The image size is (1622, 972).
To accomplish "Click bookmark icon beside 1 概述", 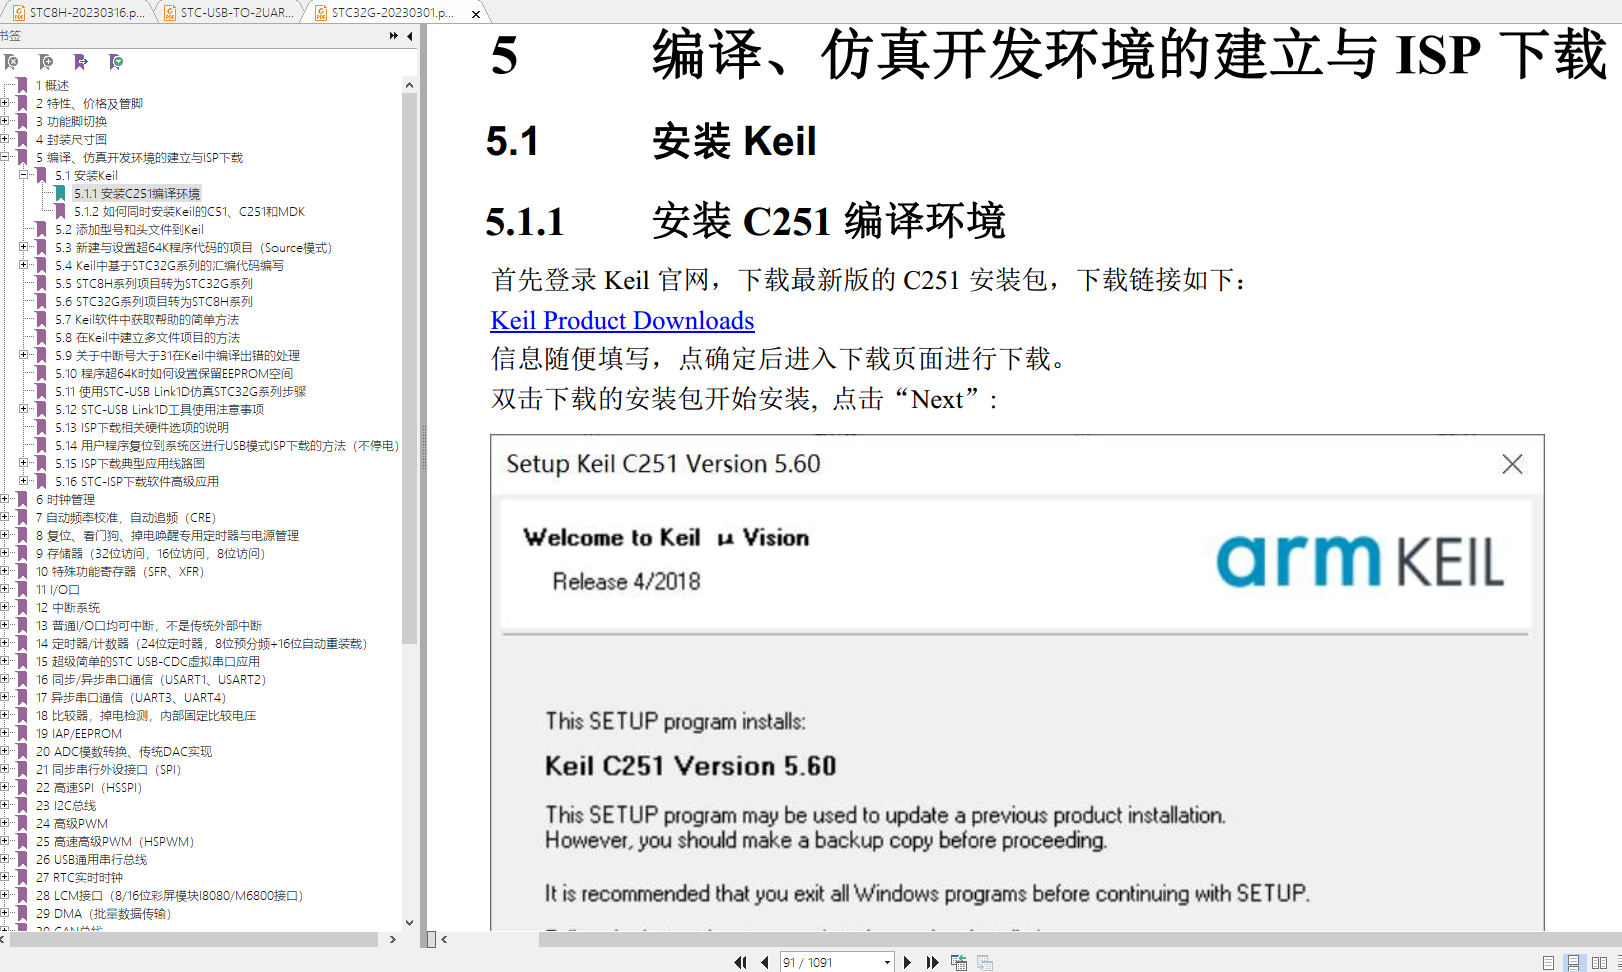I will (22, 85).
